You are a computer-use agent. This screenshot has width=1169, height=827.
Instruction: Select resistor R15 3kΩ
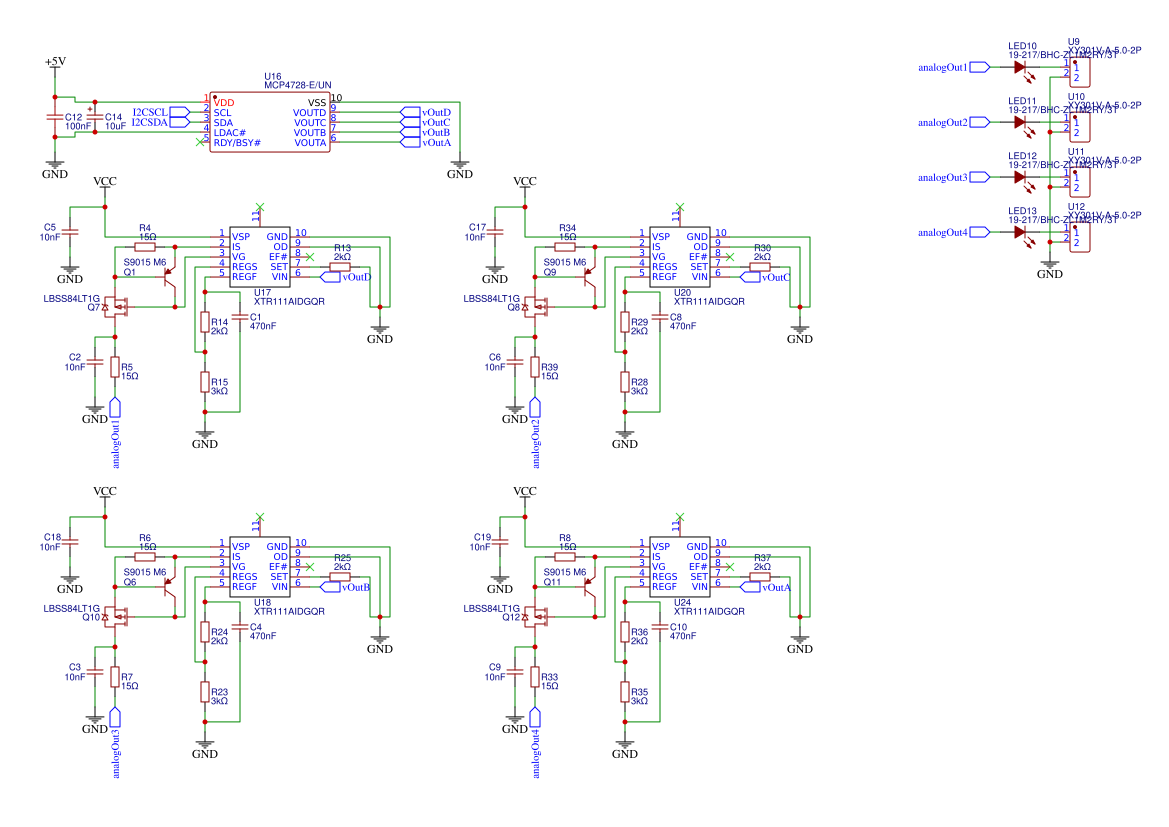pyautogui.click(x=205, y=382)
